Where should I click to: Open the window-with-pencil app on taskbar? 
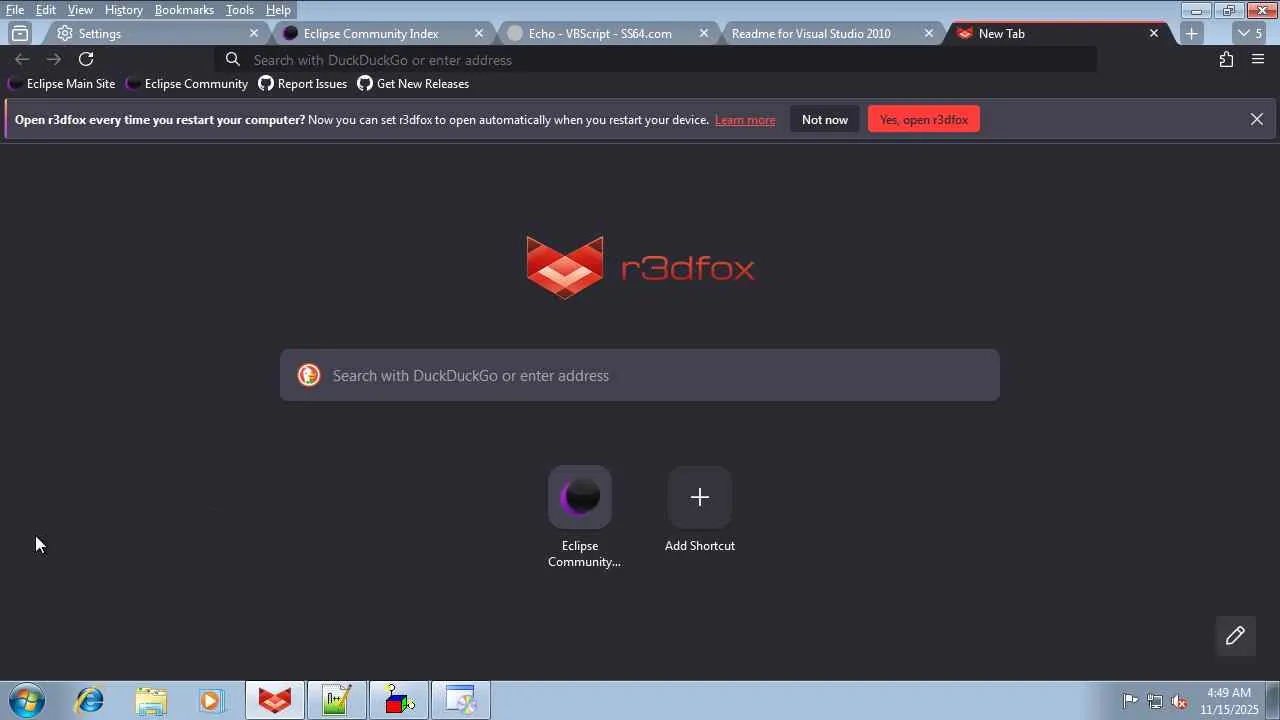coord(461,701)
